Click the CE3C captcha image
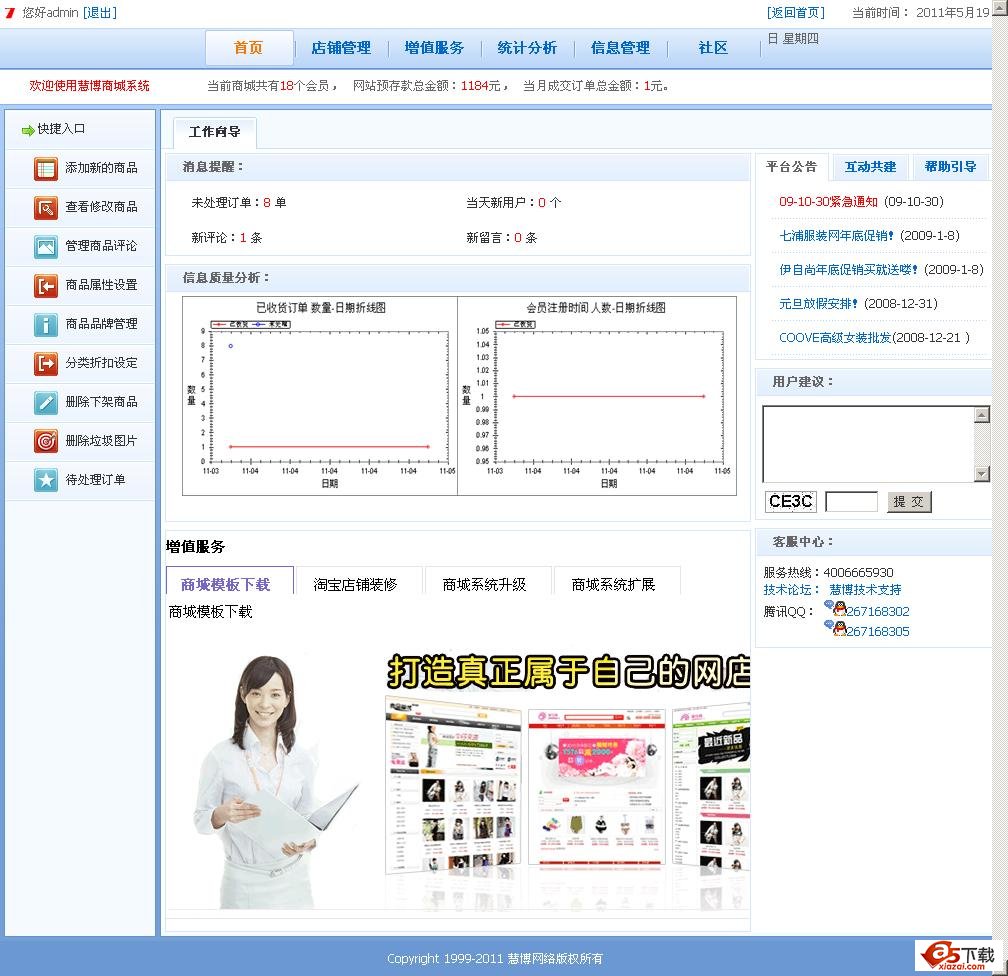This screenshot has height=976, width=1008. click(x=791, y=502)
